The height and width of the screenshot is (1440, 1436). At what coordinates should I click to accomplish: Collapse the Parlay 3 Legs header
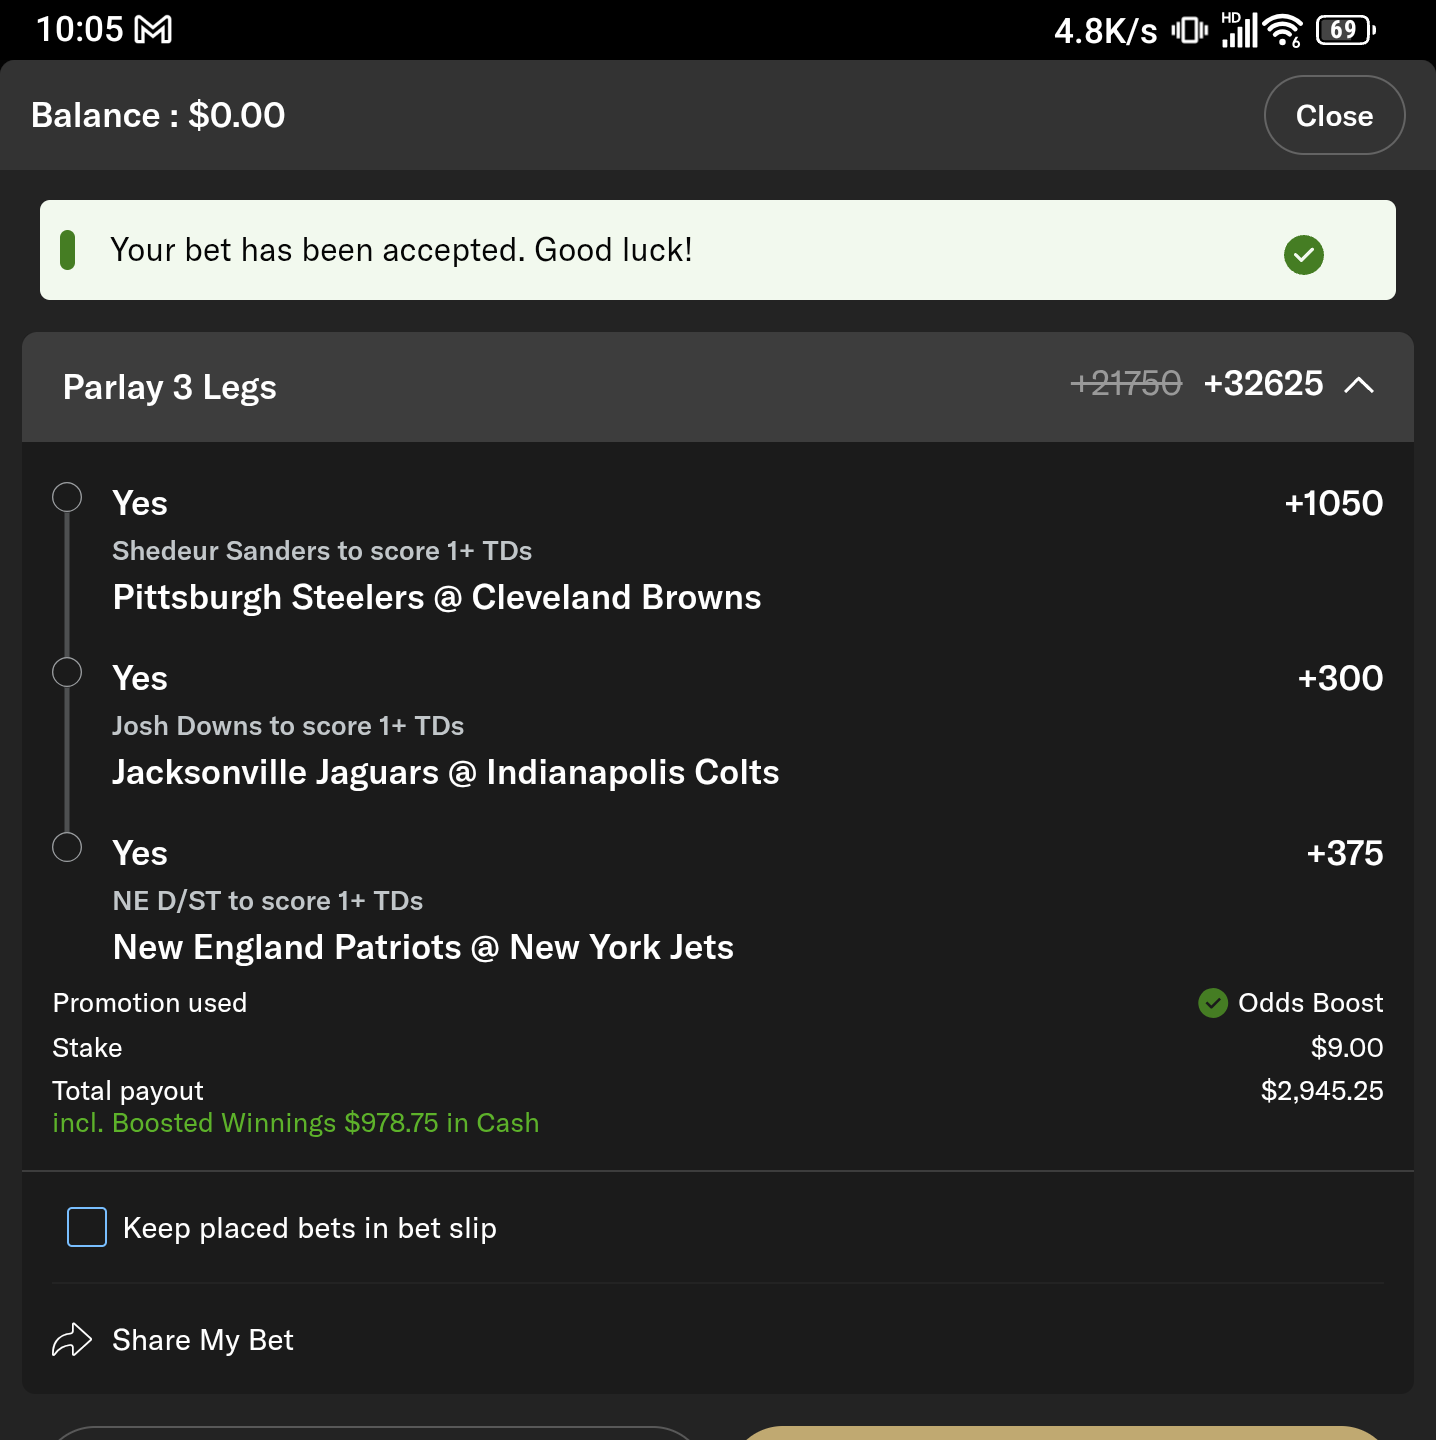coord(170,387)
